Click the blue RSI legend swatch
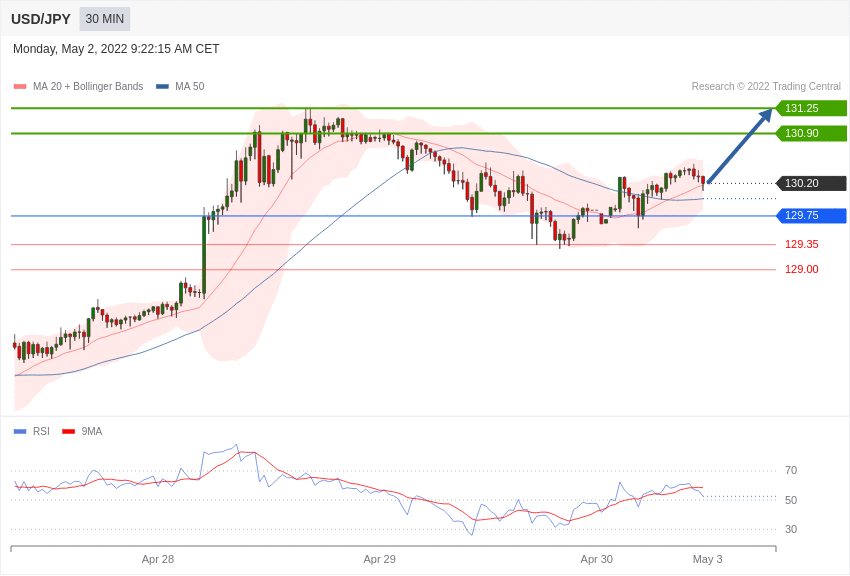Viewport: 850px width, 576px height. (x=20, y=432)
